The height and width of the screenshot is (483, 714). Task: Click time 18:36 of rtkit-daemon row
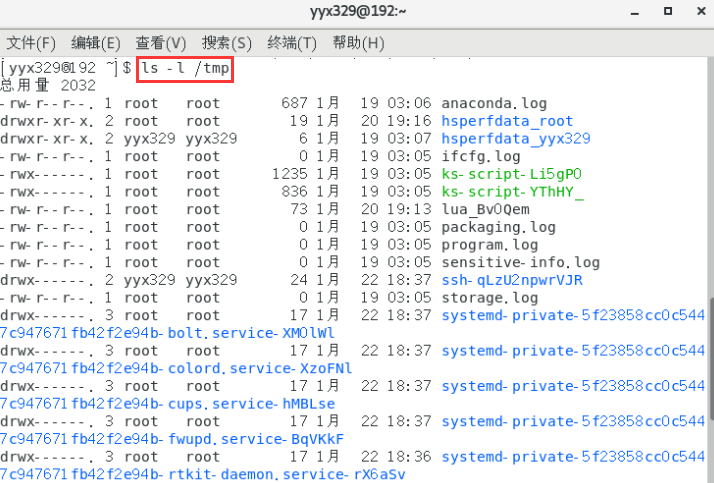coord(409,457)
